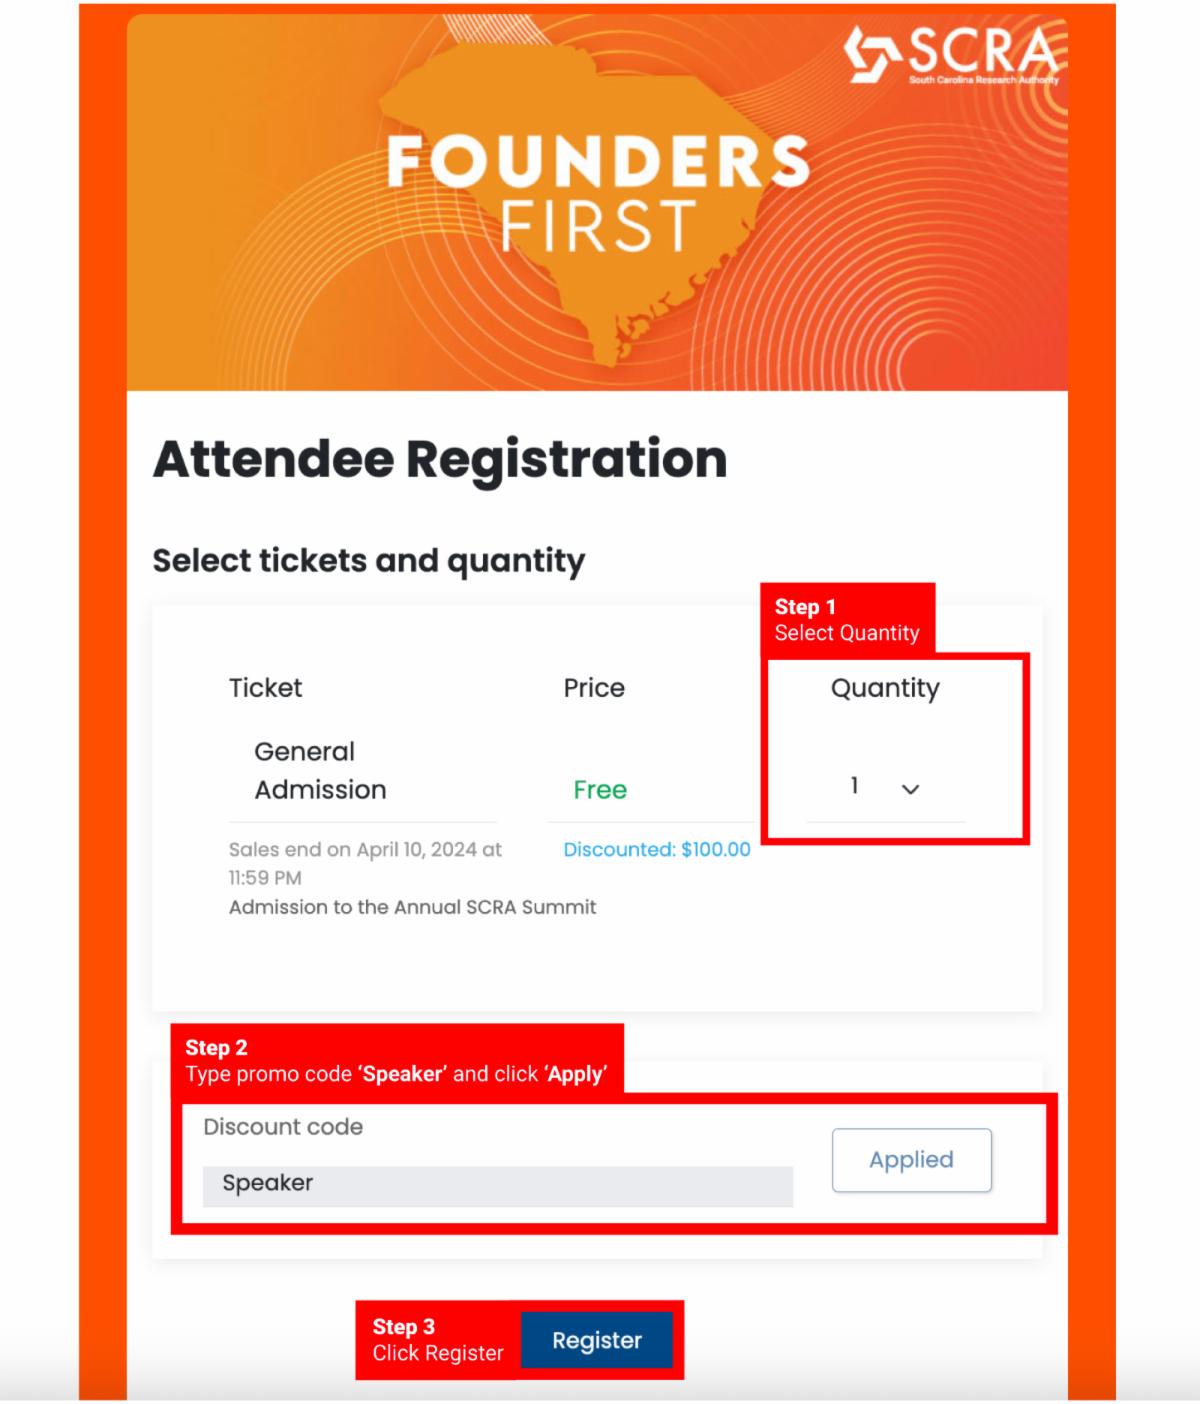The image size is (1200, 1404).
Task: Click the Applied discount button
Action: point(910,1159)
